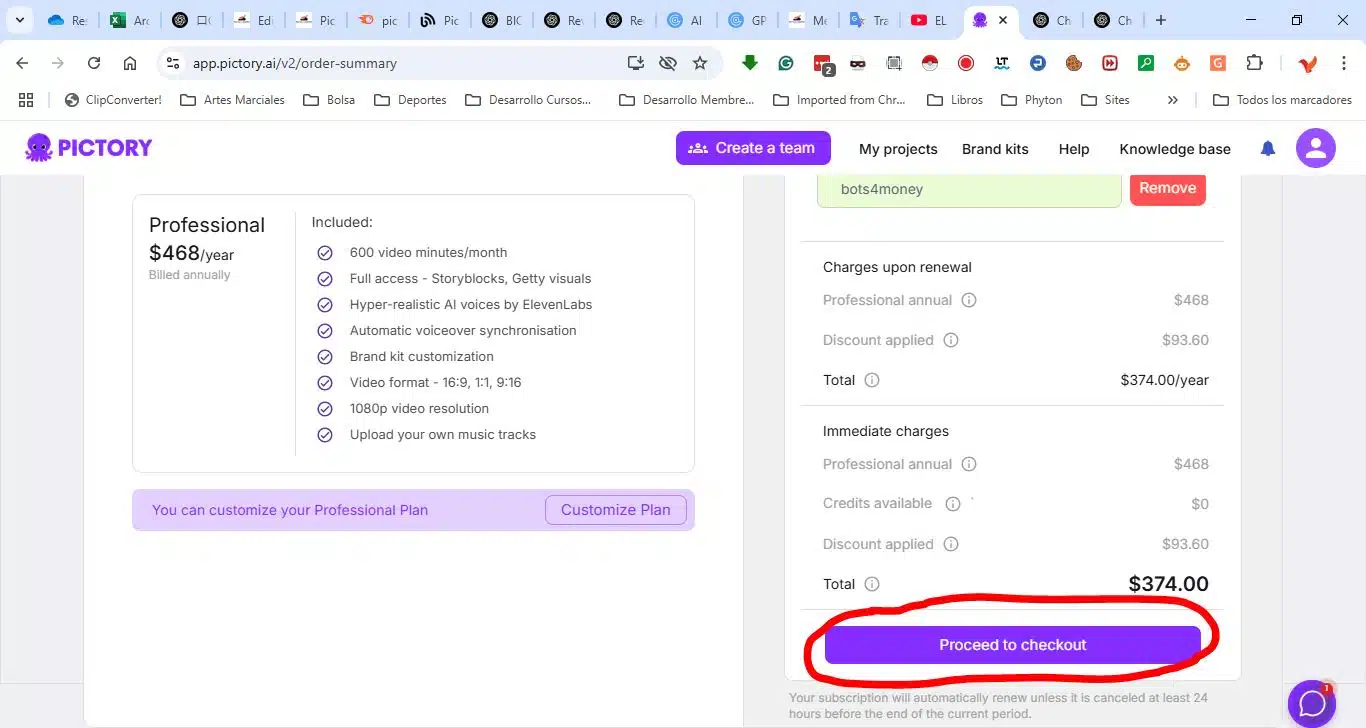Viewport: 1366px width, 728px height.
Task: Open My projects in the navigation
Action: [x=898, y=149]
